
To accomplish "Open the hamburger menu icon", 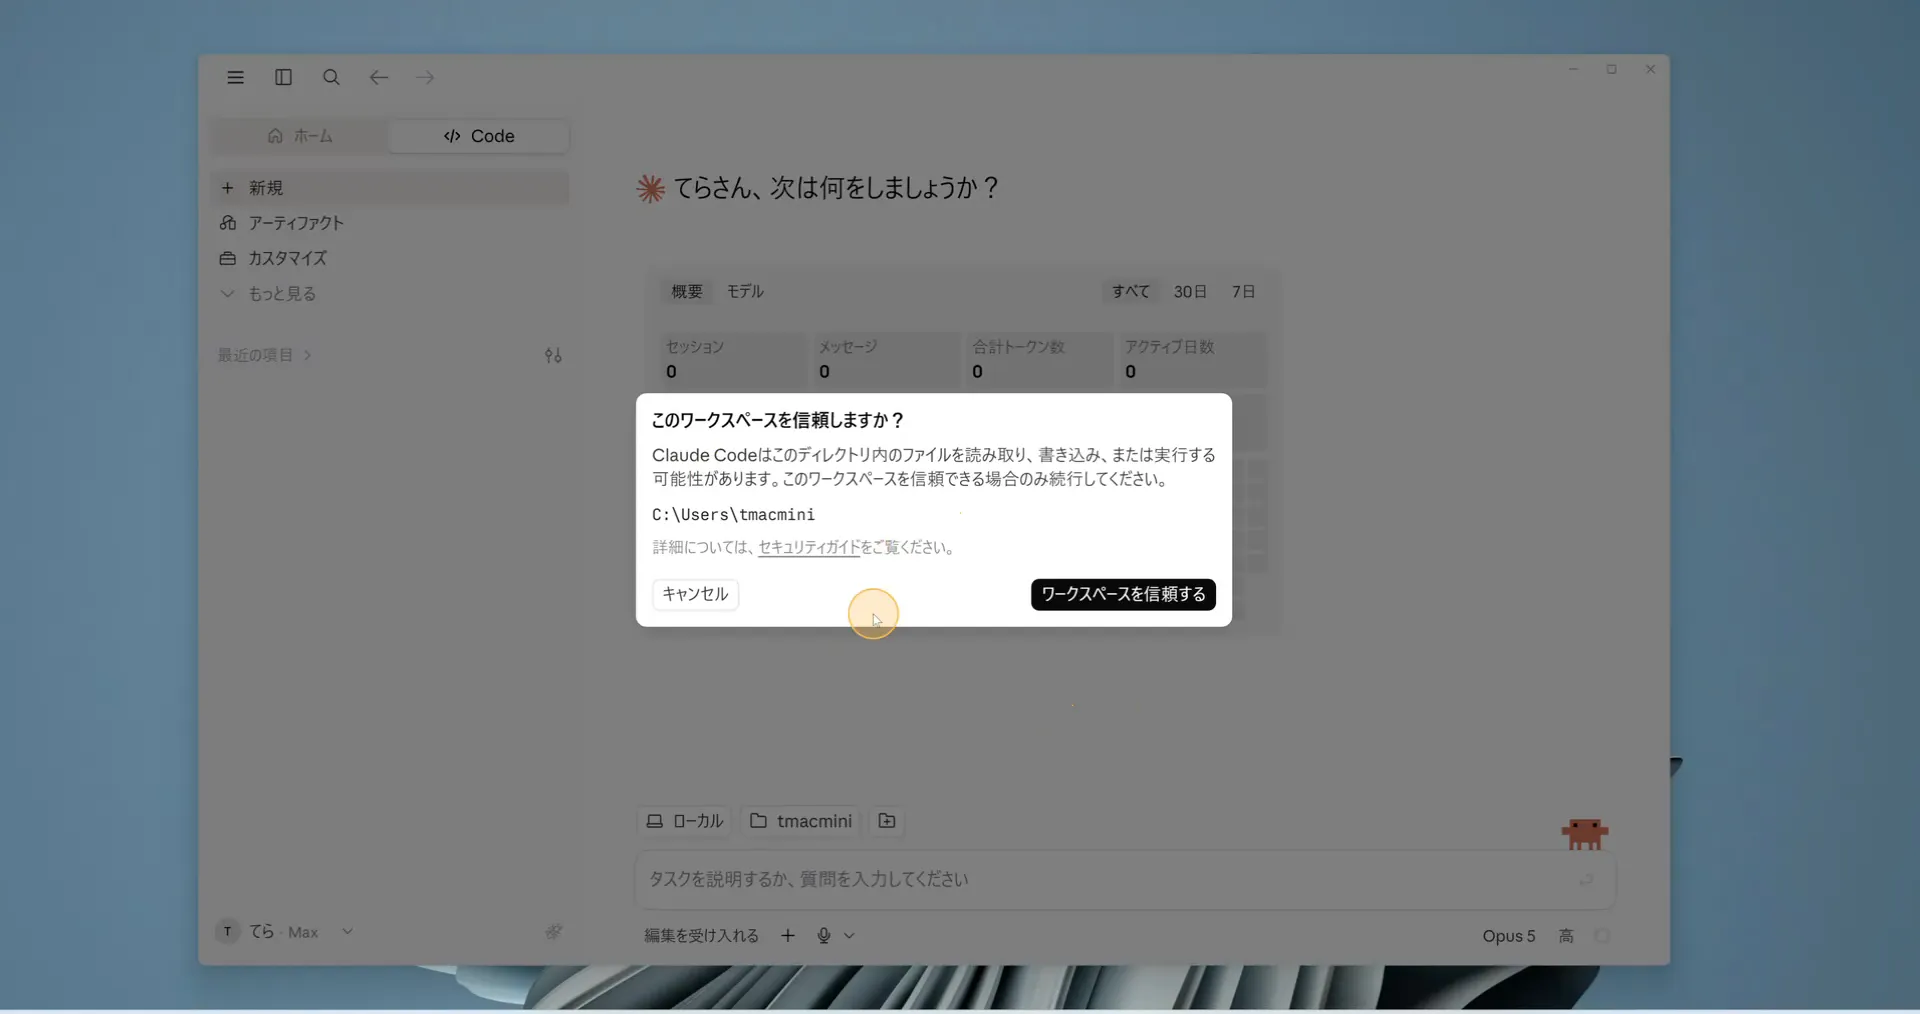I will click(x=235, y=77).
